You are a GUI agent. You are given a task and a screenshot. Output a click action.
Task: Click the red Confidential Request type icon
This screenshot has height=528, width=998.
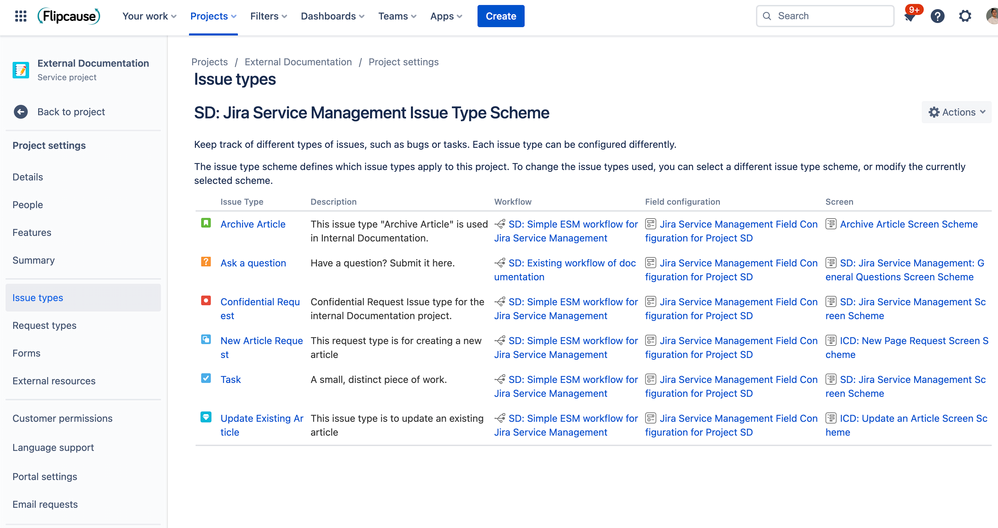(206, 300)
